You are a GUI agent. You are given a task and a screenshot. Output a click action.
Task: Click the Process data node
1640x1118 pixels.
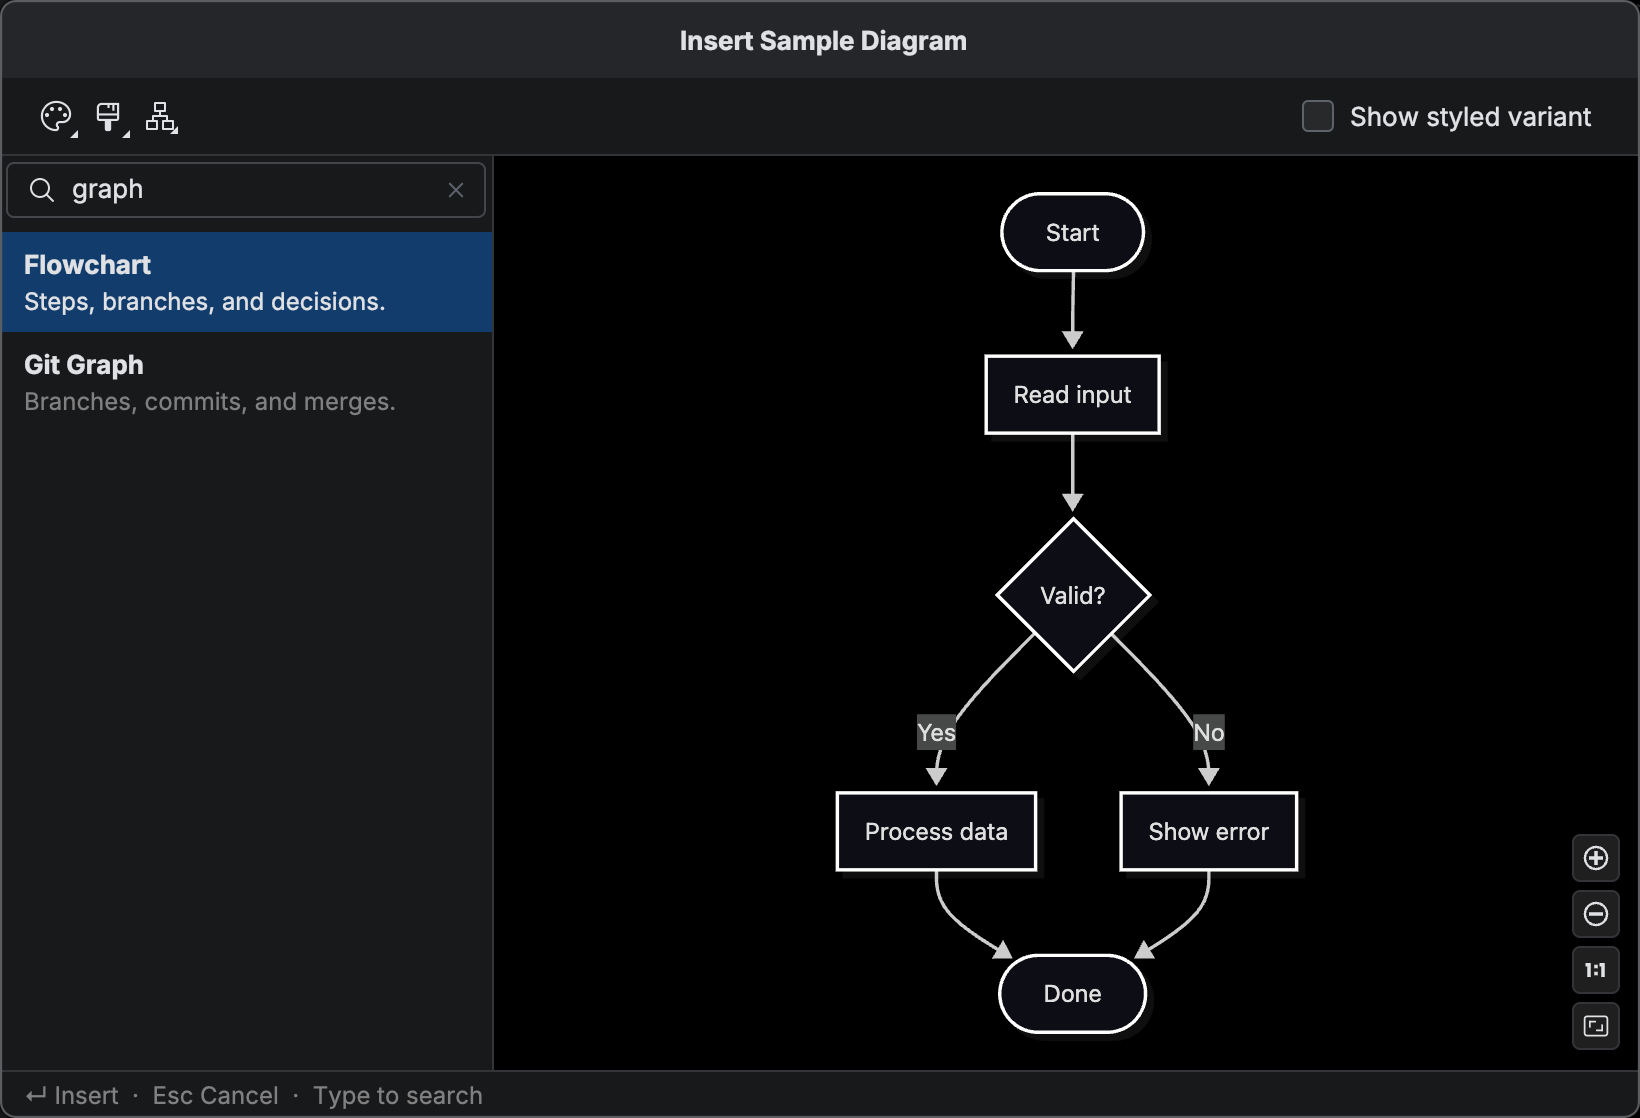(936, 832)
